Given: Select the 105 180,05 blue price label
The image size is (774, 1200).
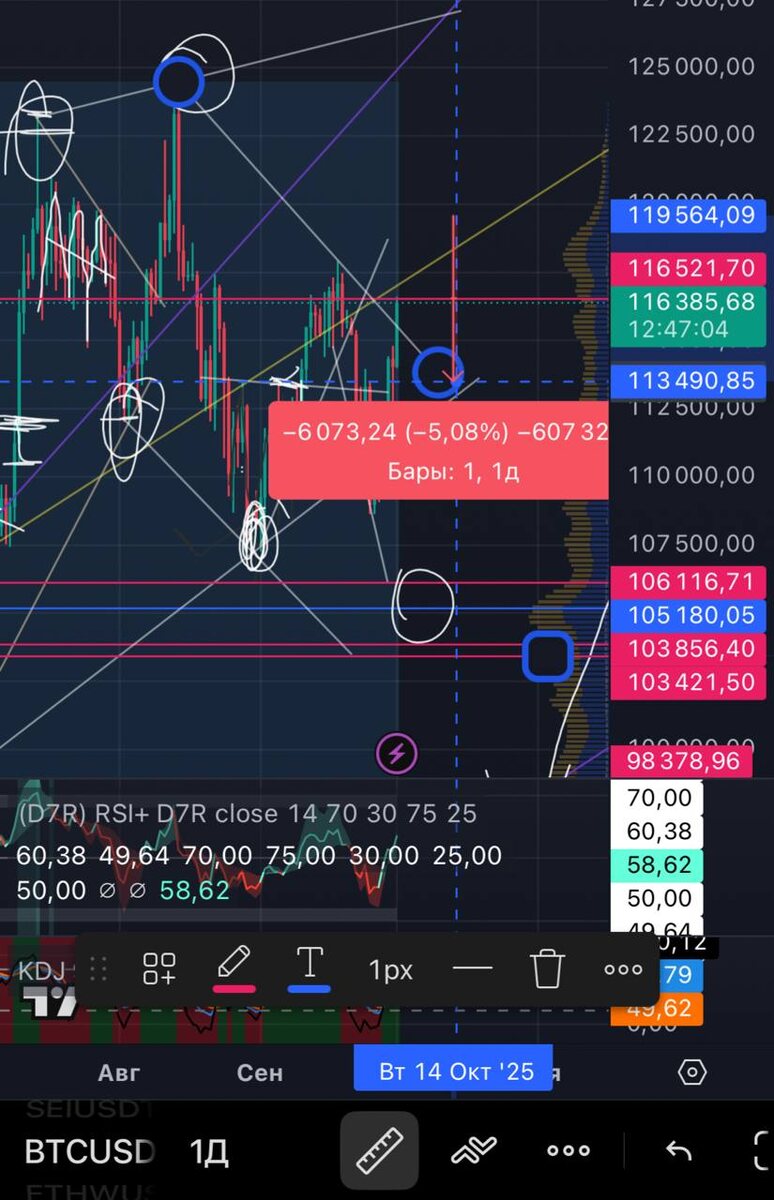Looking at the screenshot, I should (687, 615).
